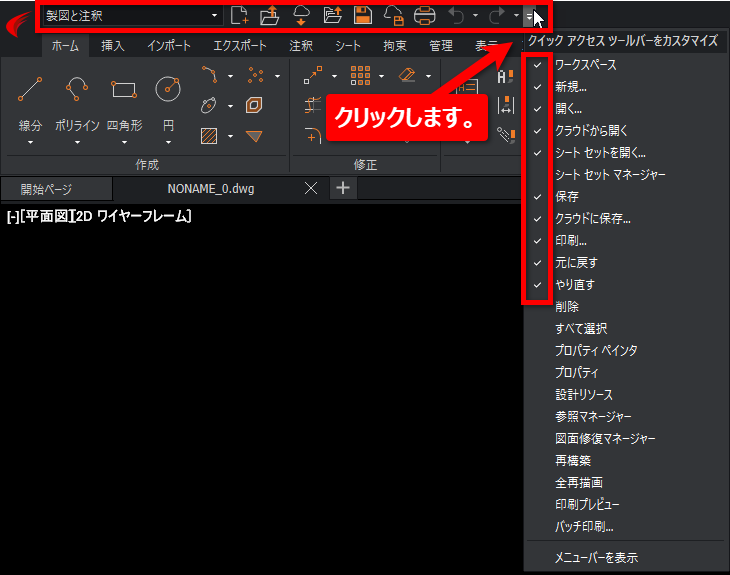Add new drawing tab with plus button

pos(342,188)
